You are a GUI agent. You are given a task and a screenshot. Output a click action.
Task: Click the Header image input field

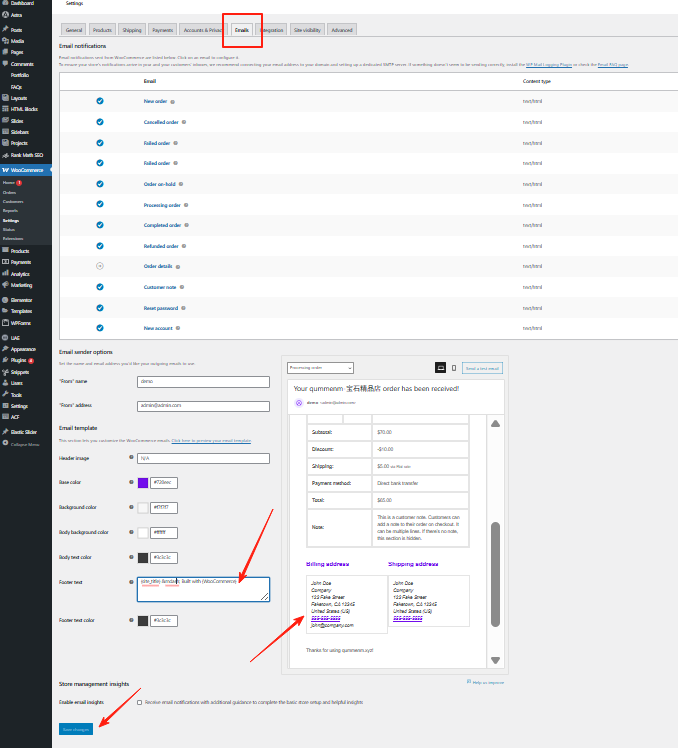tap(203, 458)
